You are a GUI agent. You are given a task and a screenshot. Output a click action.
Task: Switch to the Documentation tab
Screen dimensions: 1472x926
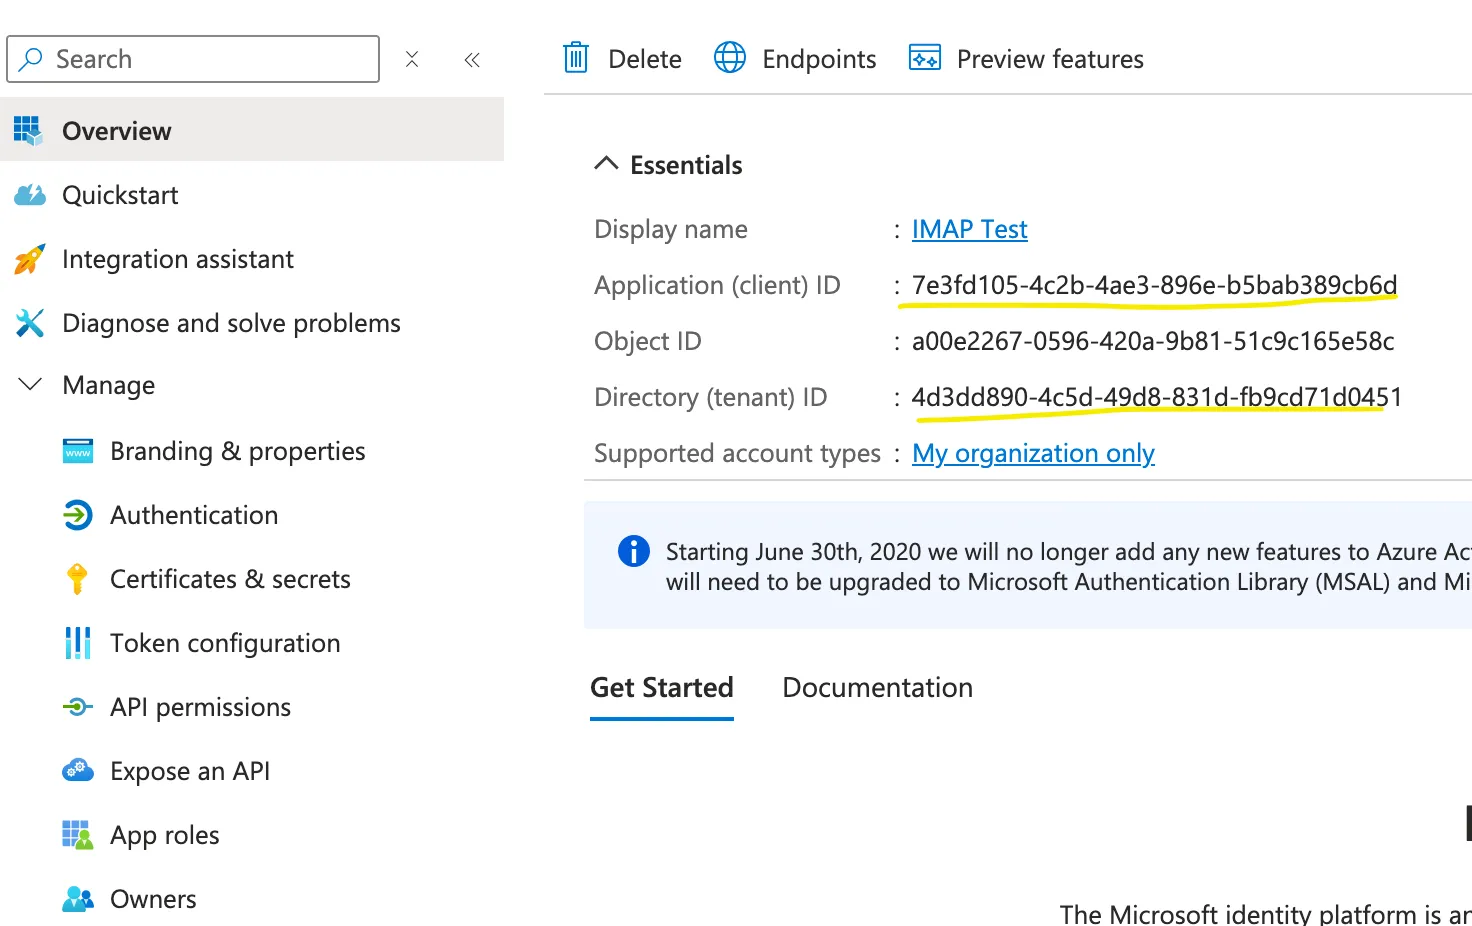[x=877, y=688]
